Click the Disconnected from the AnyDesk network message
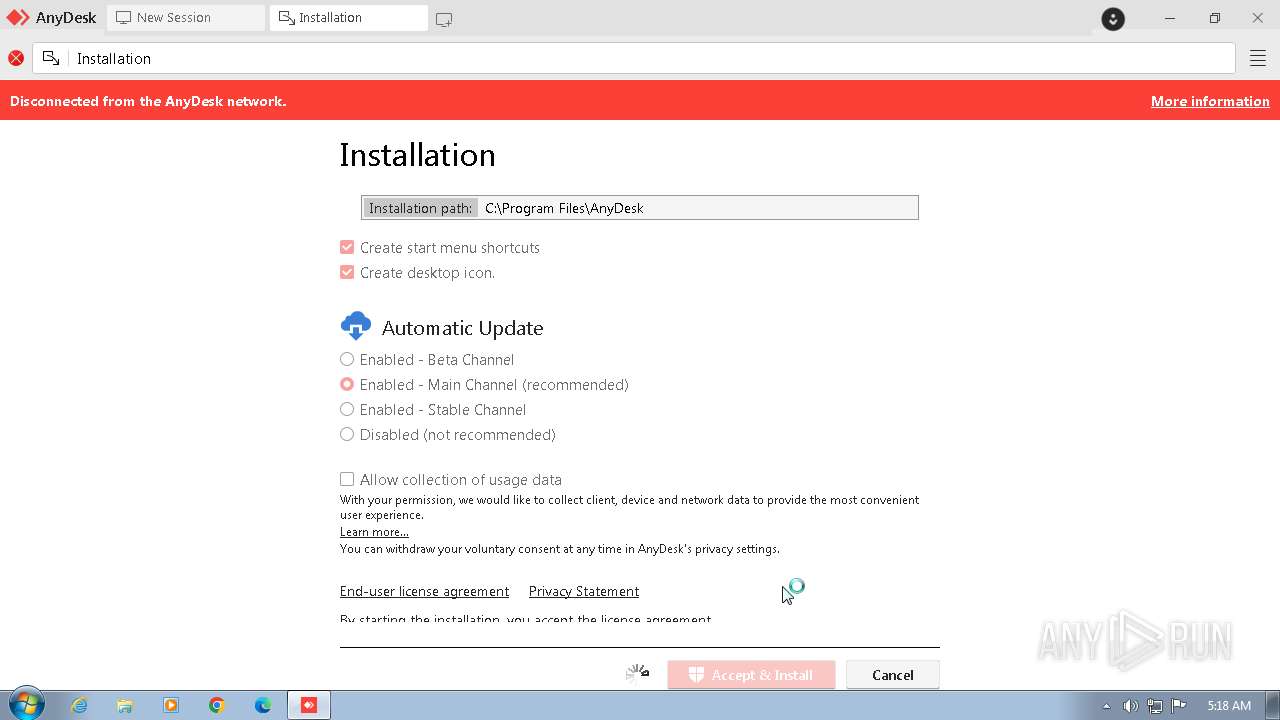1280x720 pixels. (148, 101)
